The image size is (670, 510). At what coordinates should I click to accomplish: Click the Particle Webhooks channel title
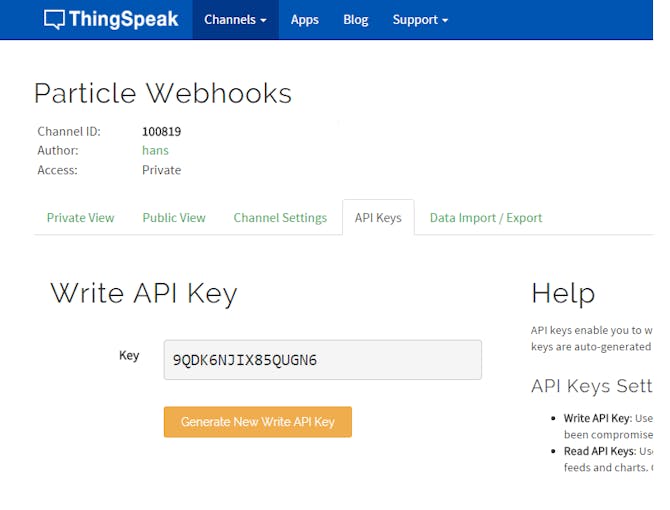[163, 93]
